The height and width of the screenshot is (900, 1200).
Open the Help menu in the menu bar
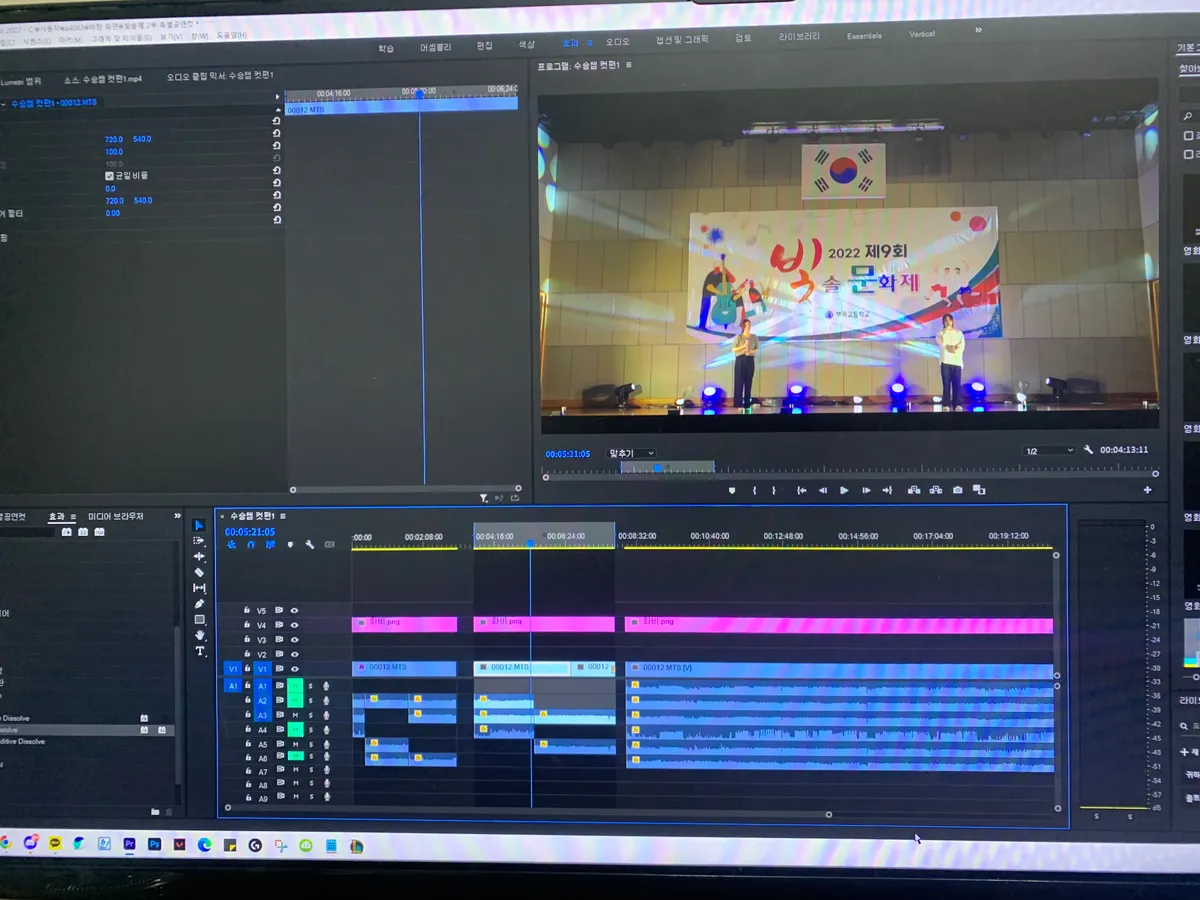click(x=231, y=35)
